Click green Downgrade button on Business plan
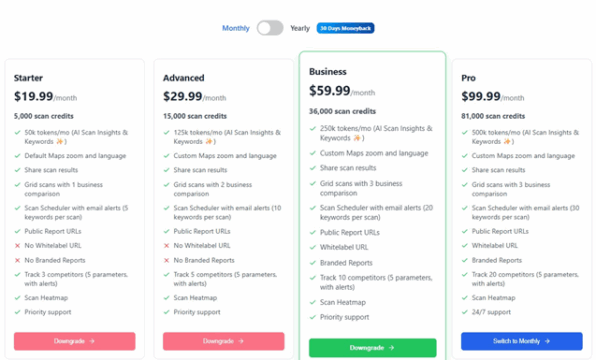 pyautogui.click(x=372, y=347)
